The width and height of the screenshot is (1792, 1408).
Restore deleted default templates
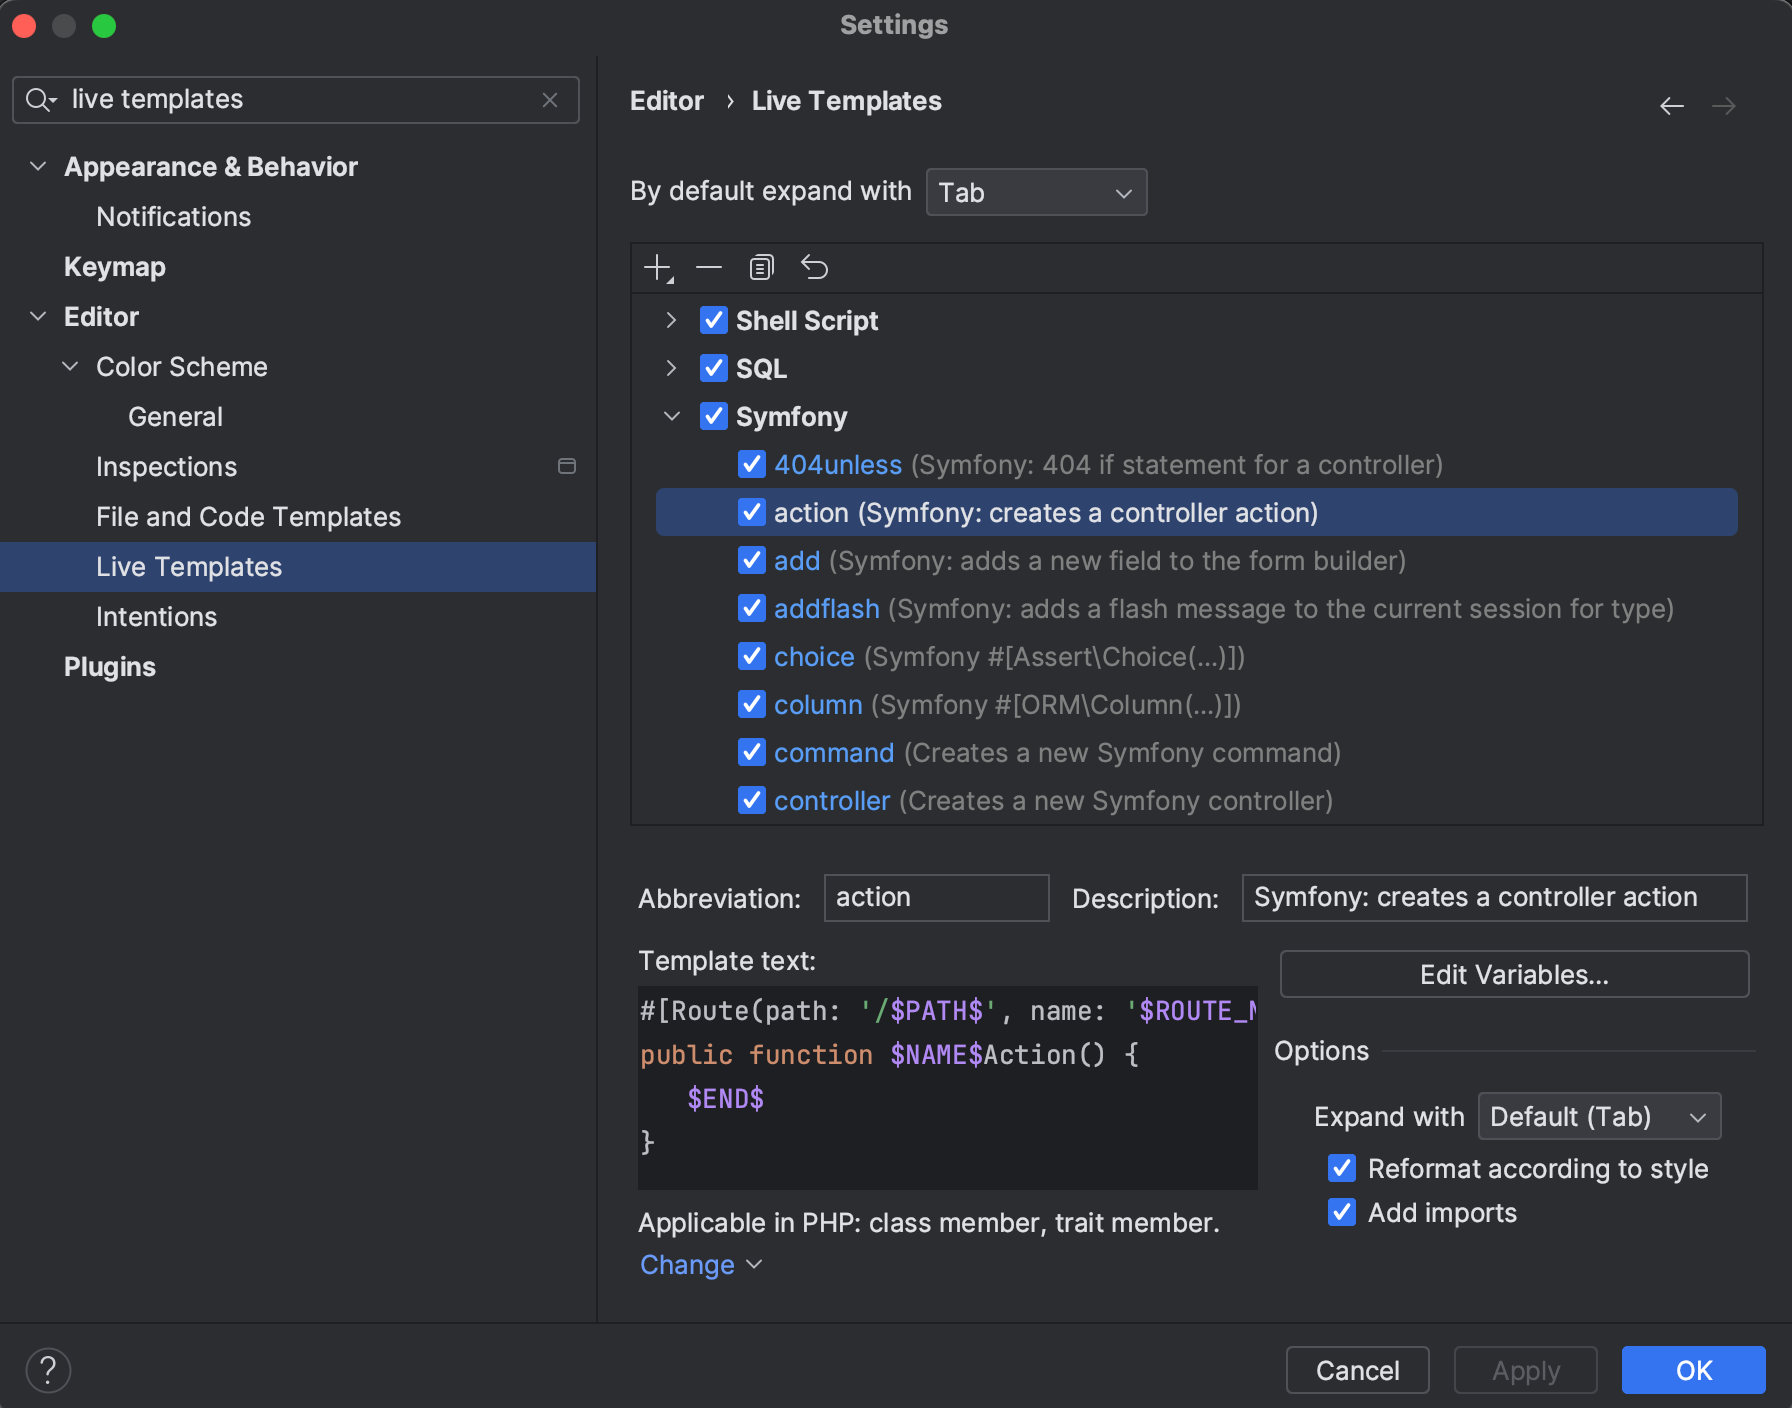click(x=814, y=267)
